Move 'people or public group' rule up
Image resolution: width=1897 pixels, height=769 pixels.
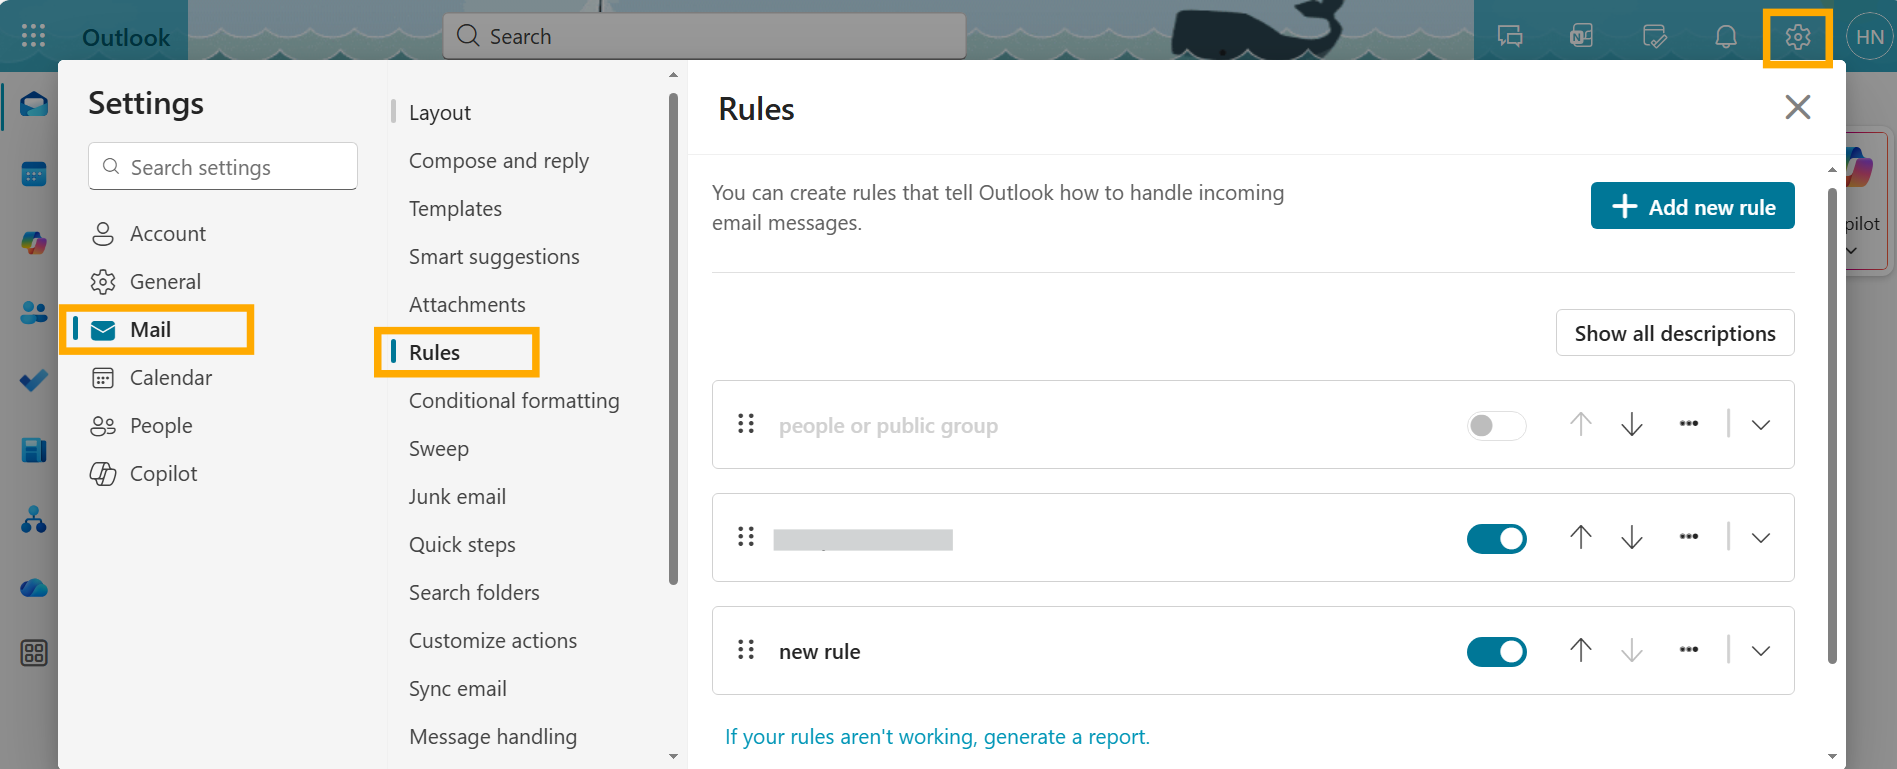1580,424
